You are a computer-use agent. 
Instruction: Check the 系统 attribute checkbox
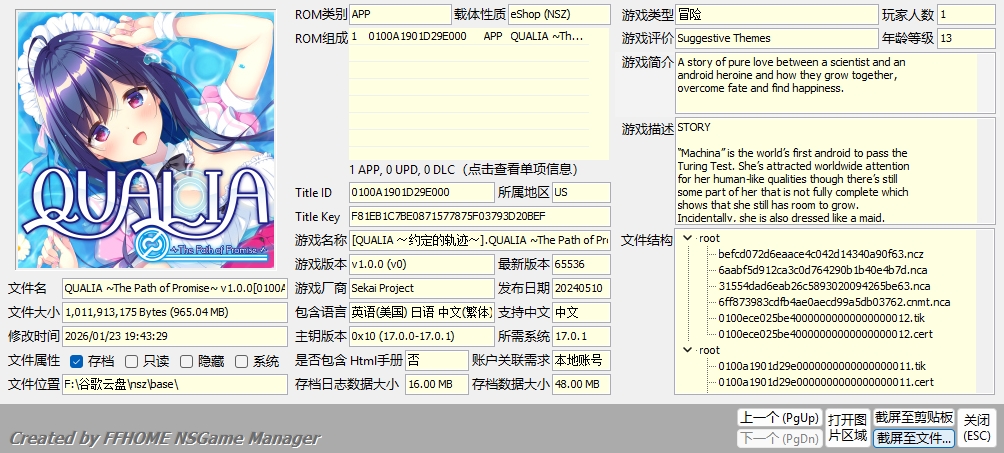click(x=242, y=361)
